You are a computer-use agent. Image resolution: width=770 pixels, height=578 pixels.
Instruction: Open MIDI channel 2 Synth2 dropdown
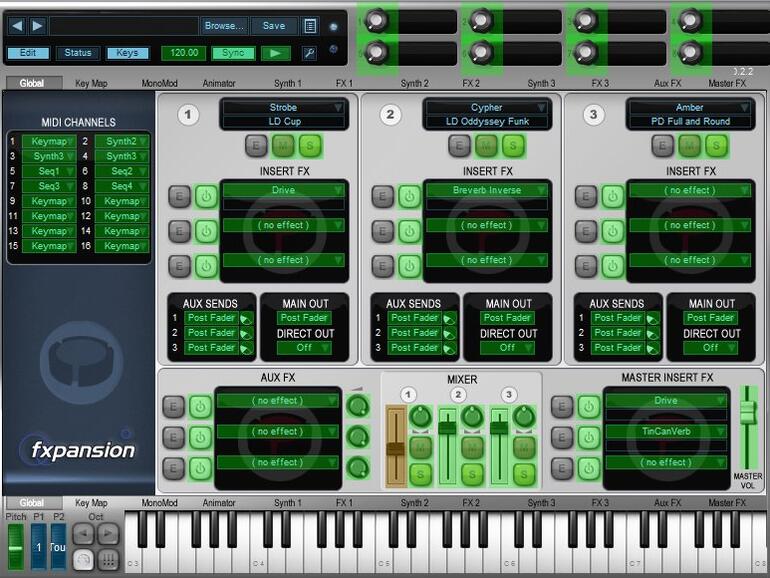122,141
